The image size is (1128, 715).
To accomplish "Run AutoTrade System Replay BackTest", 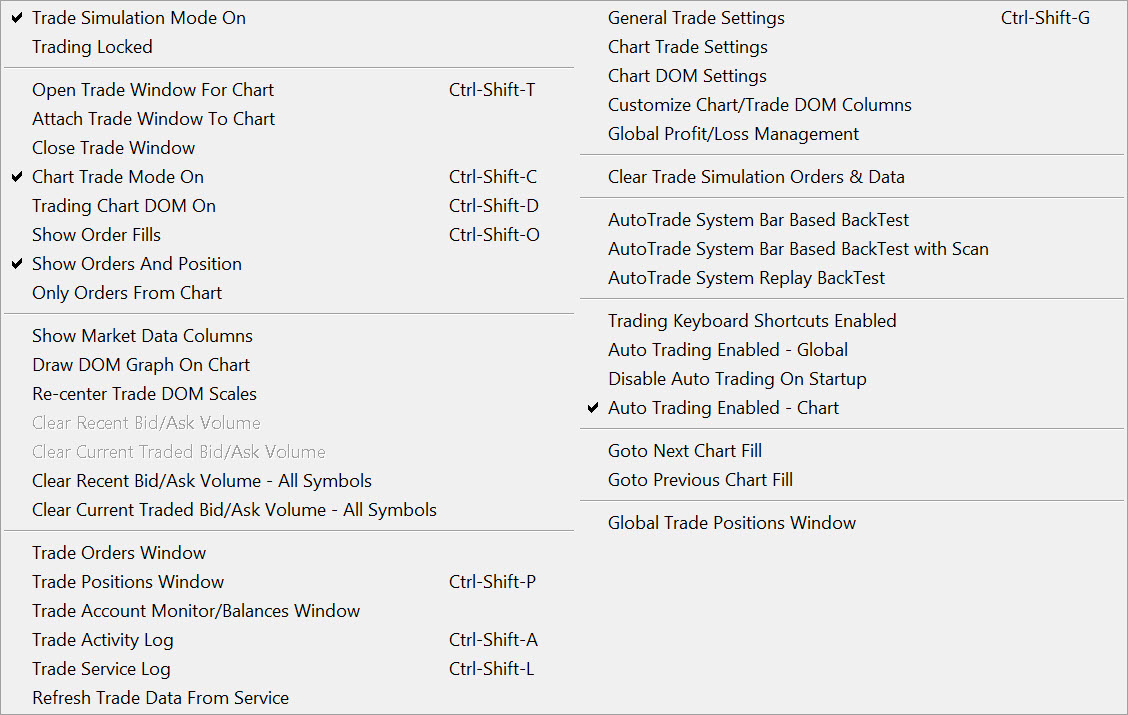I will (746, 278).
